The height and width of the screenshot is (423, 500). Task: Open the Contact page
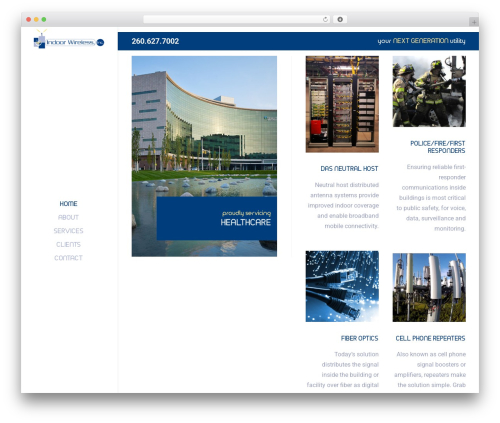[68, 258]
